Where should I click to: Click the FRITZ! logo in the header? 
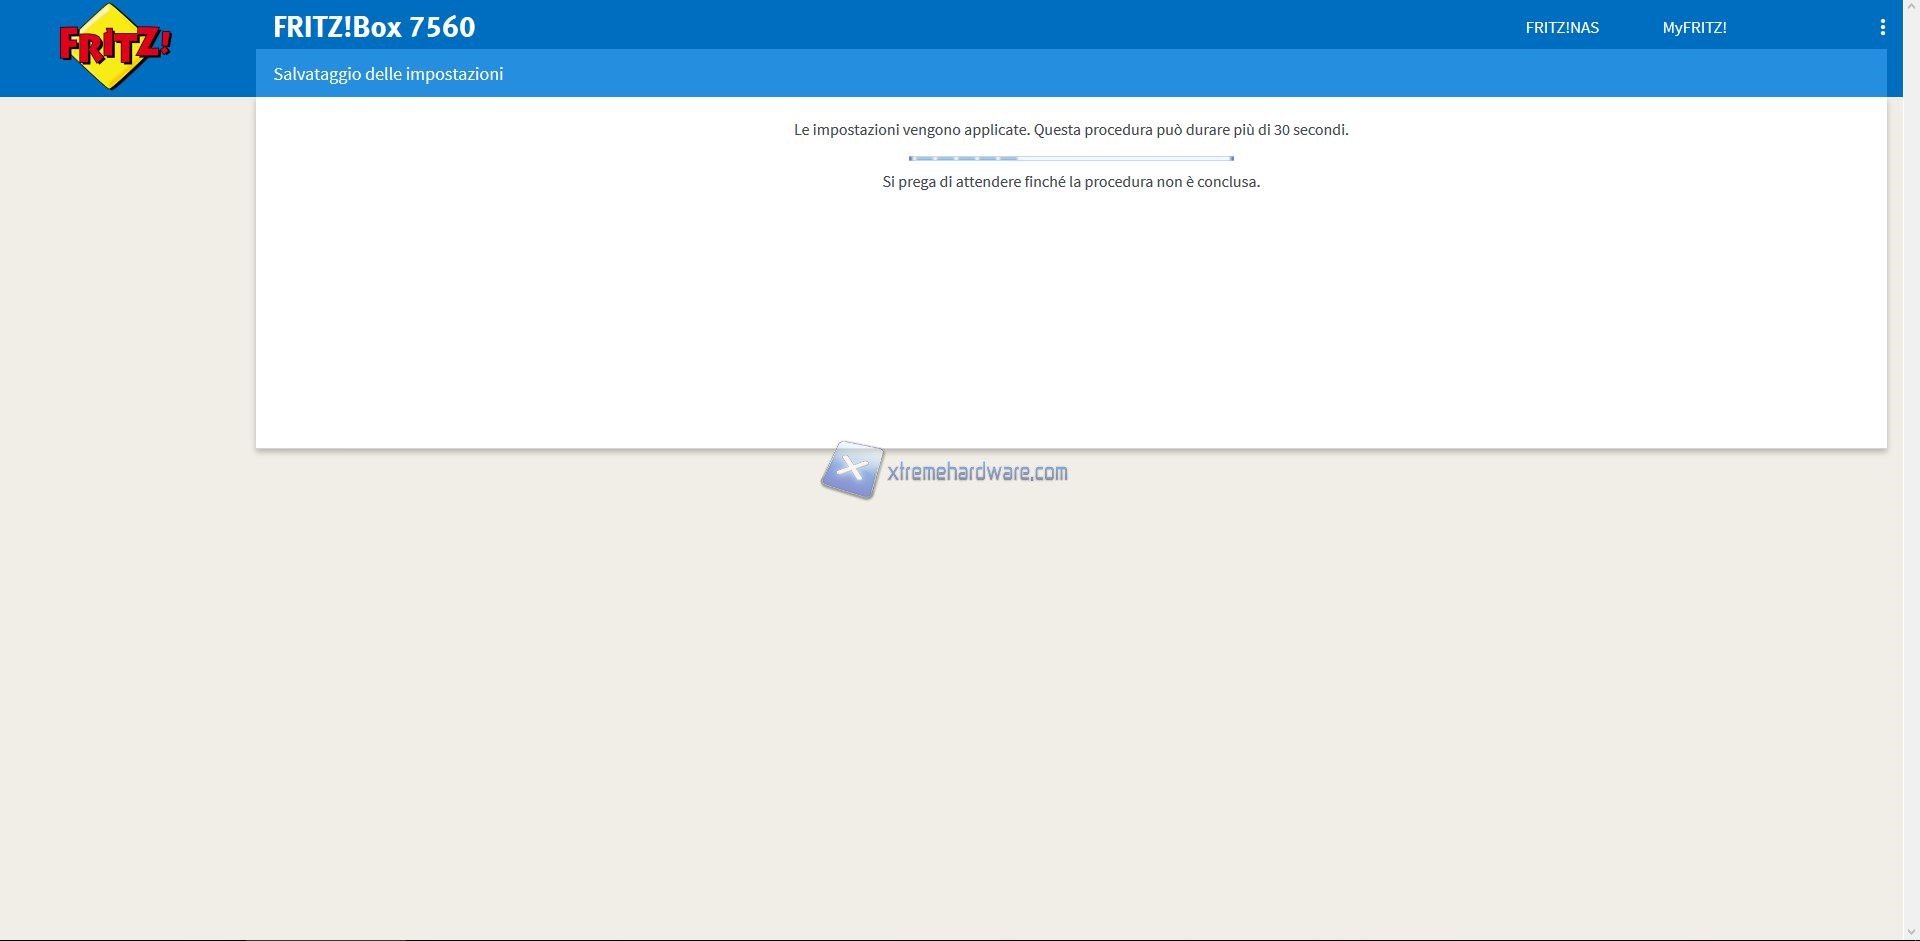point(114,47)
